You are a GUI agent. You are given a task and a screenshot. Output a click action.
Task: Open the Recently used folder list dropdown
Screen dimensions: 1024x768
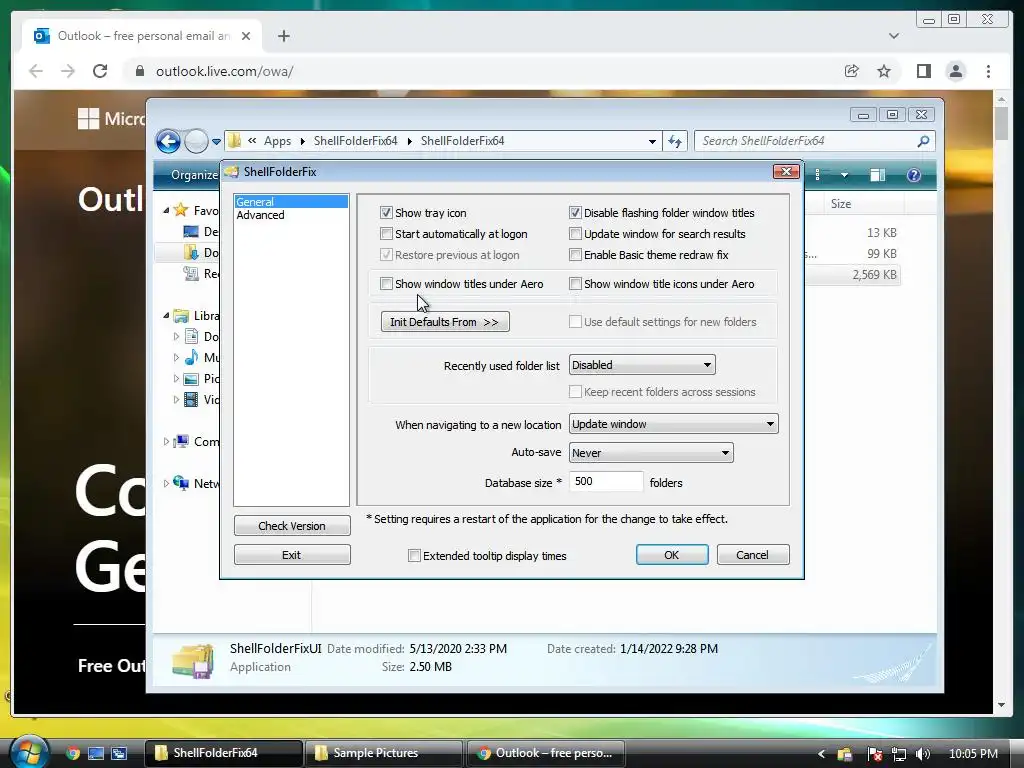point(642,365)
